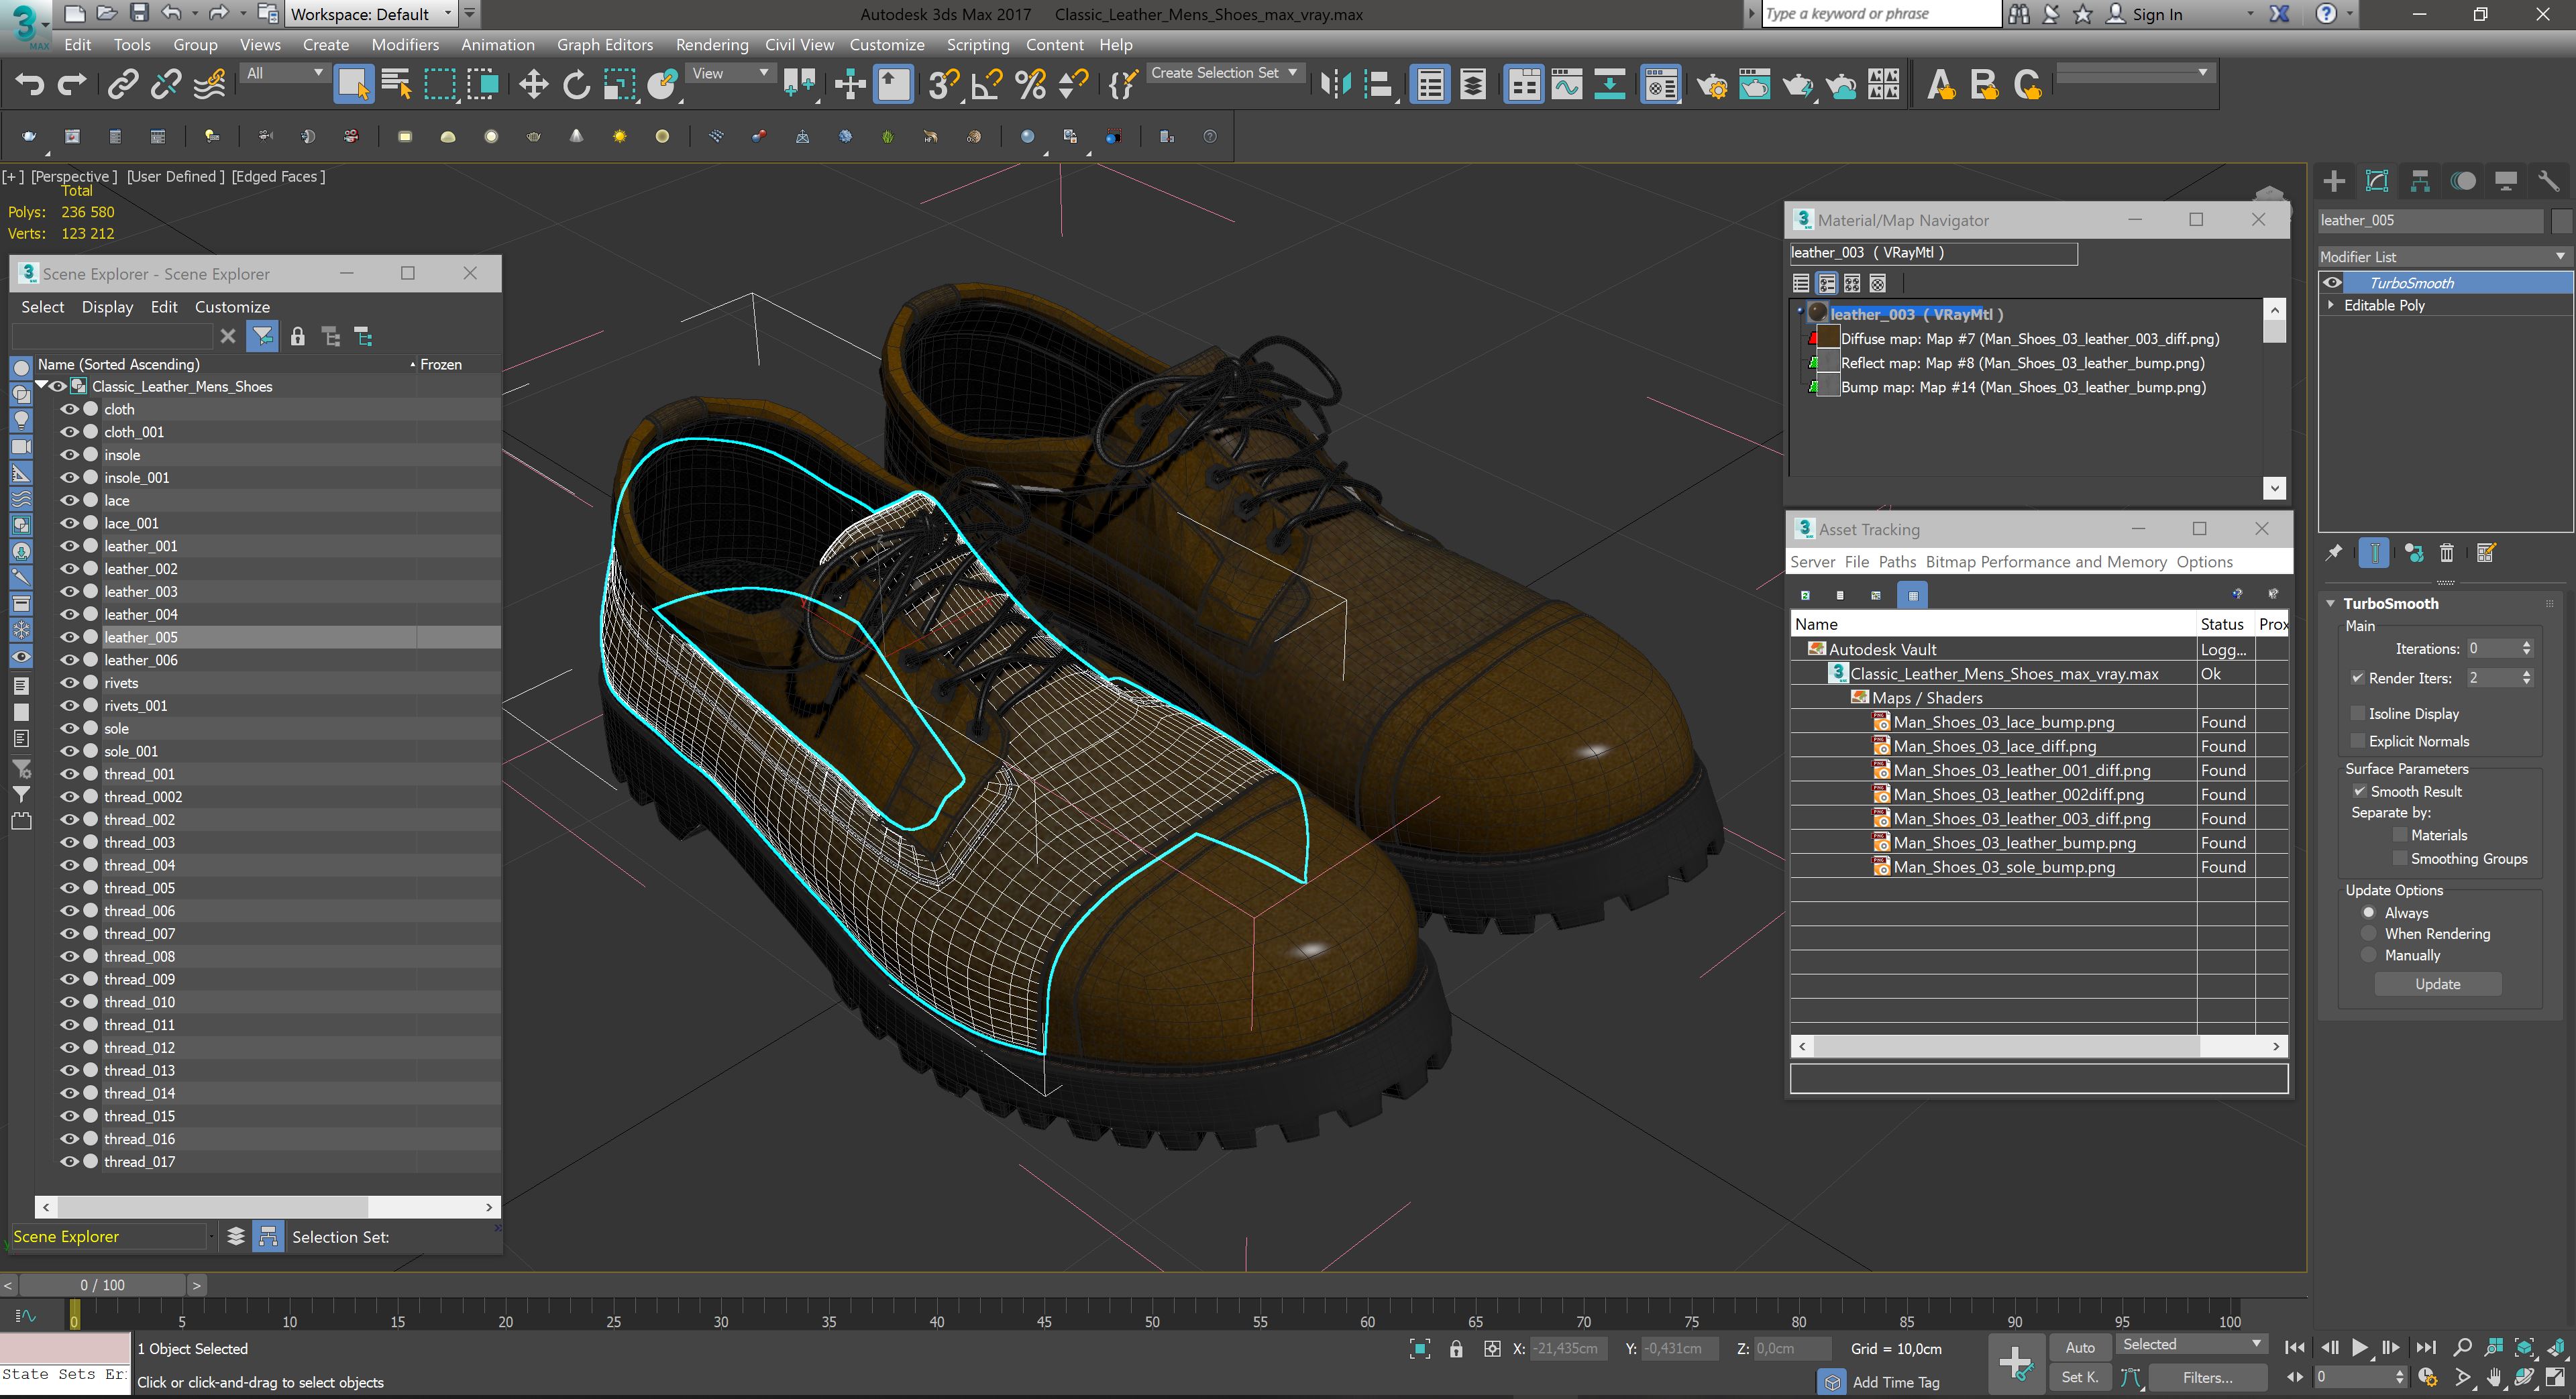2576x1399 pixels.
Task: Click Play Animation button
Action: tap(2360, 1347)
